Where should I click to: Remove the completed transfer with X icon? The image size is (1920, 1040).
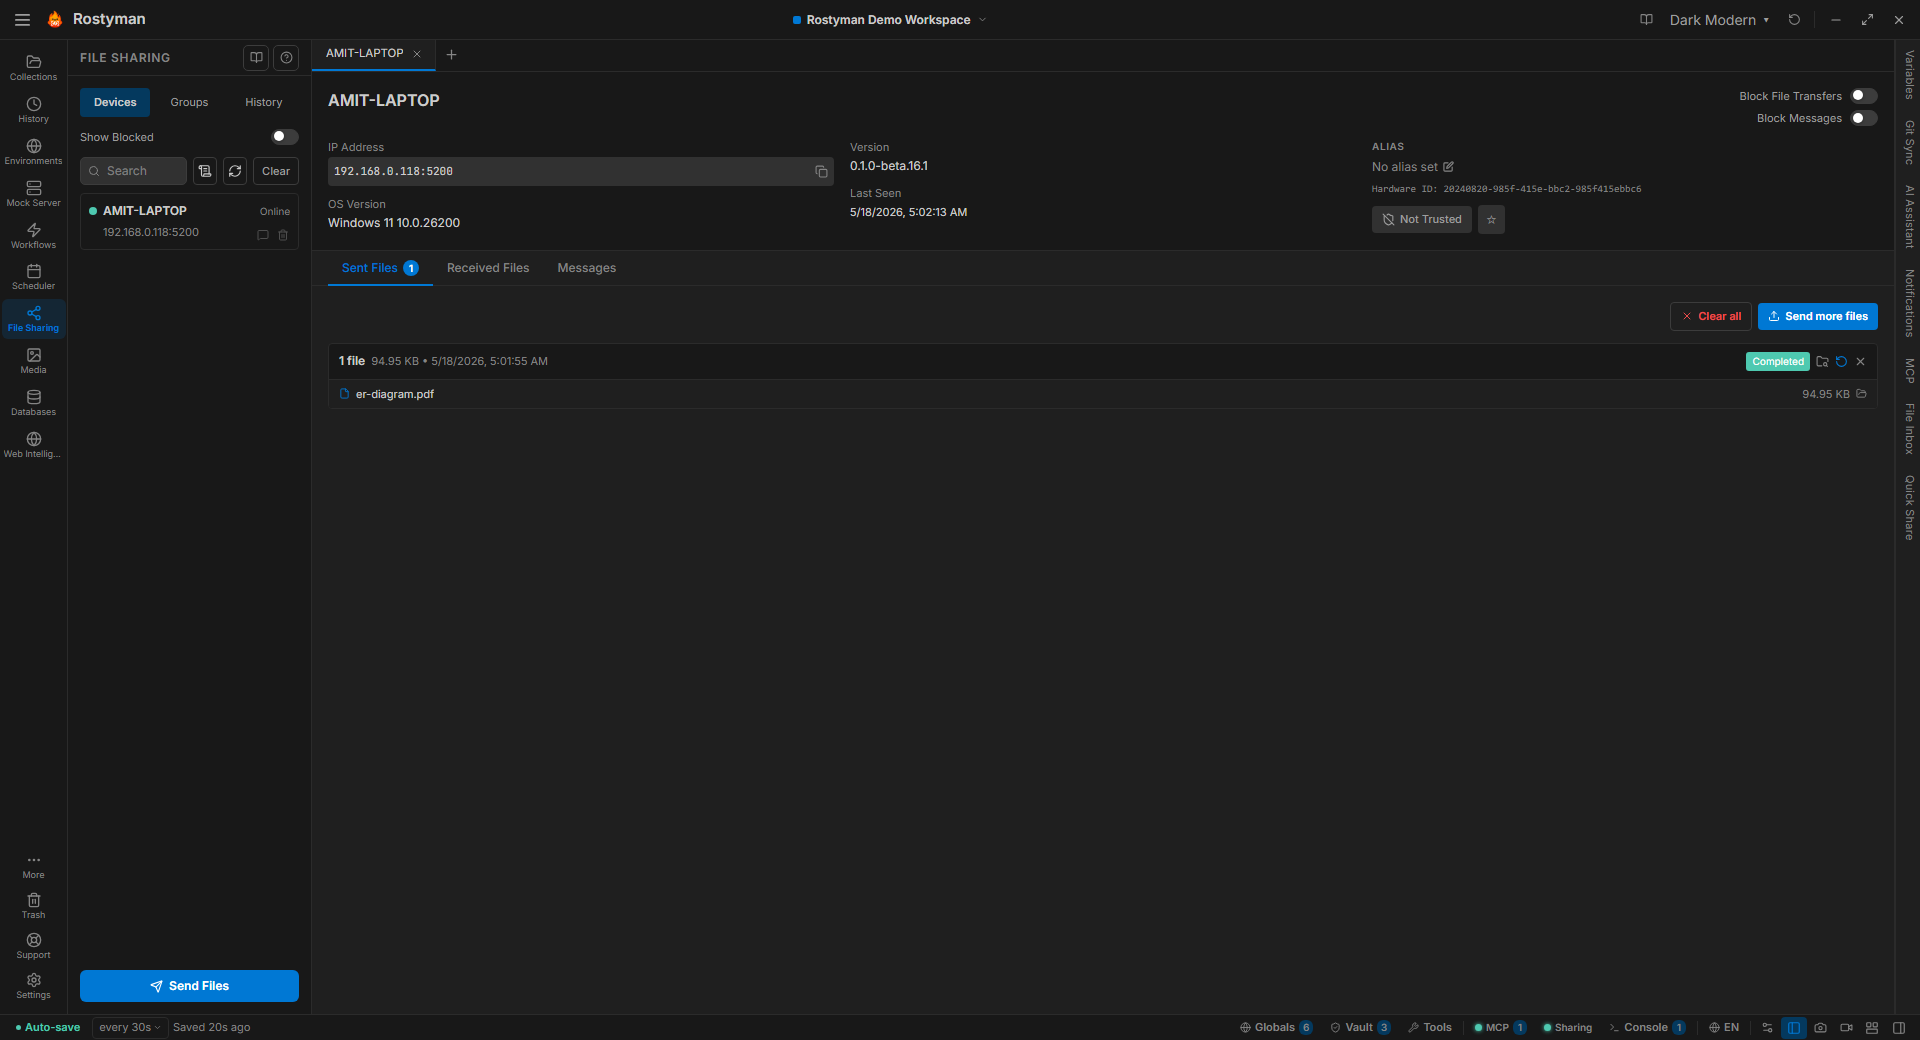(1861, 362)
